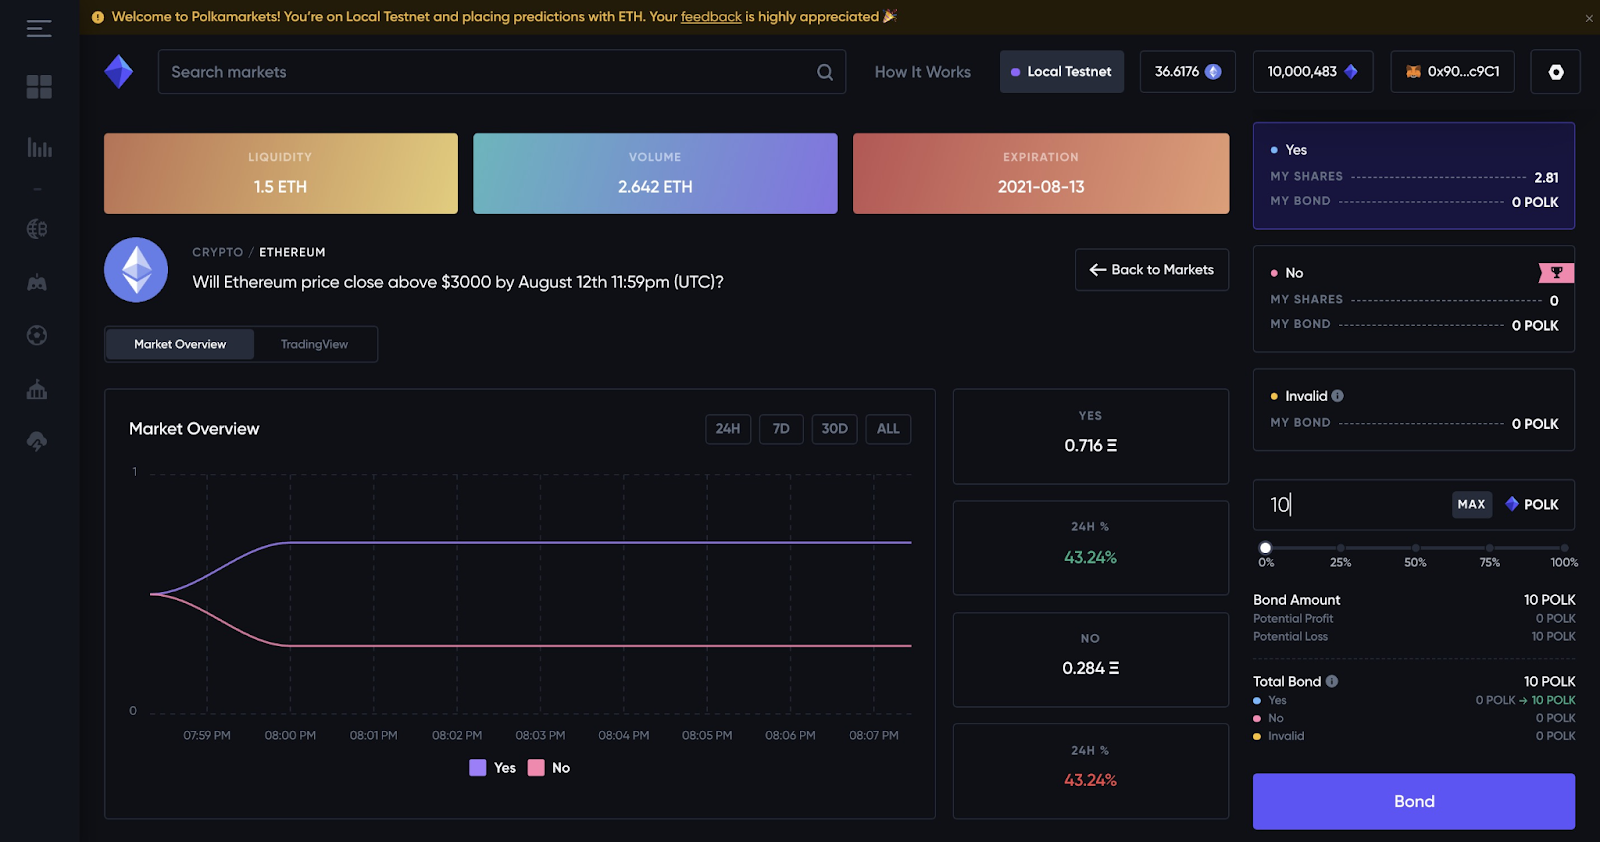The image size is (1600, 842).
Task: Click the green 43.24% 24H change
Action: point(1090,557)
